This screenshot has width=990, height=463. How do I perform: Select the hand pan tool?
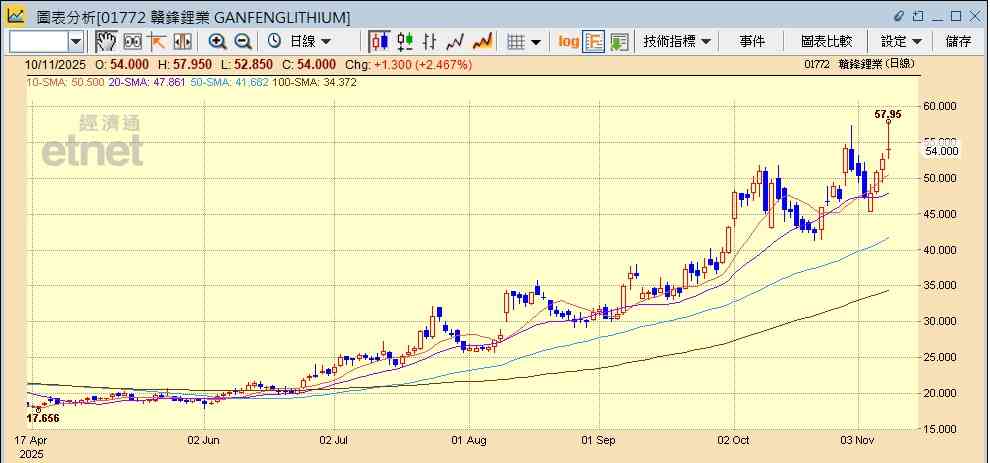point(106,41)
